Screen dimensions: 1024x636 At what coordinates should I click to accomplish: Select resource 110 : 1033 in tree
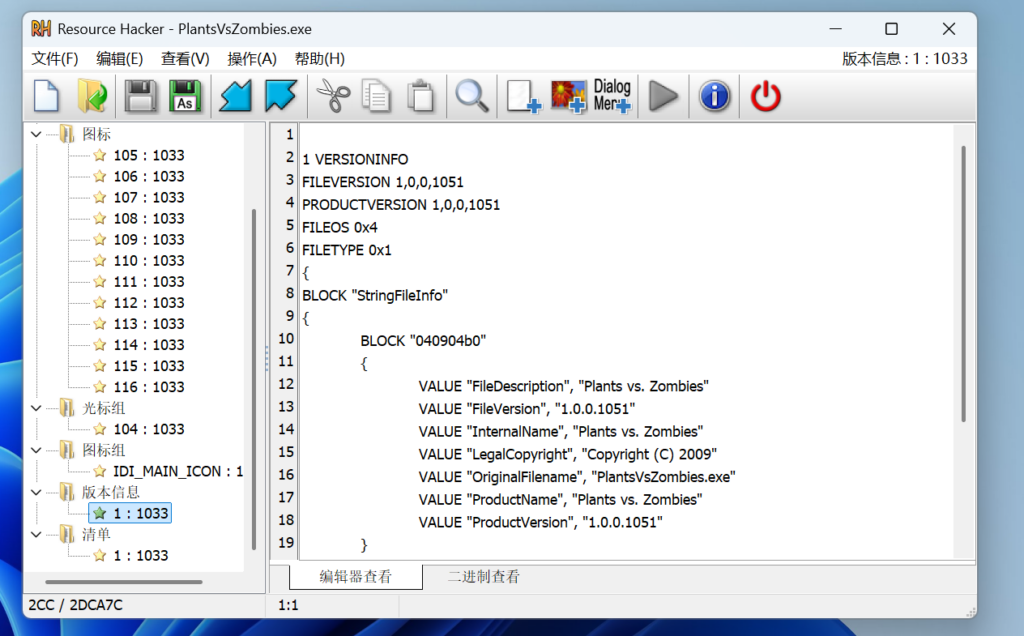[148, 260]
